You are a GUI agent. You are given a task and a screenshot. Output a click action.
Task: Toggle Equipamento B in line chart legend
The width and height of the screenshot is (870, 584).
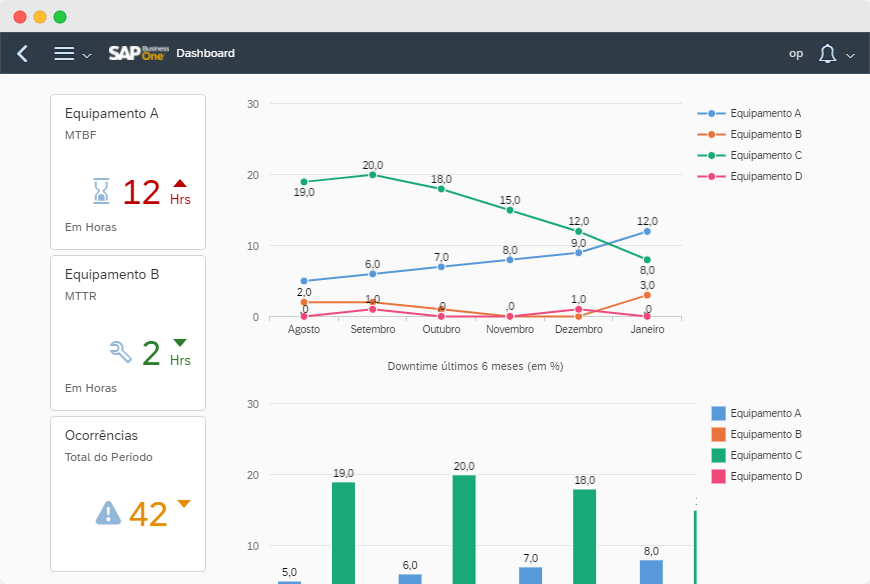point(749,134)
